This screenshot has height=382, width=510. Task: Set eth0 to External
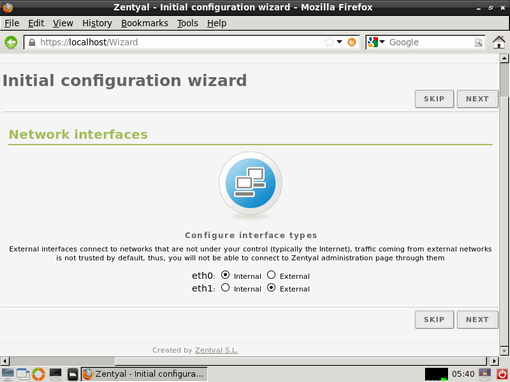(271, 275)
